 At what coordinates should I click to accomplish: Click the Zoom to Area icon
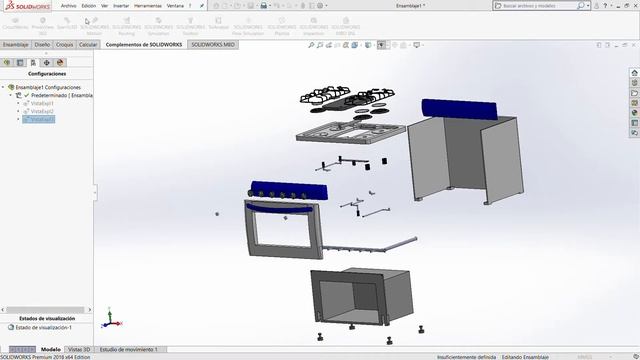pos(320,45)
